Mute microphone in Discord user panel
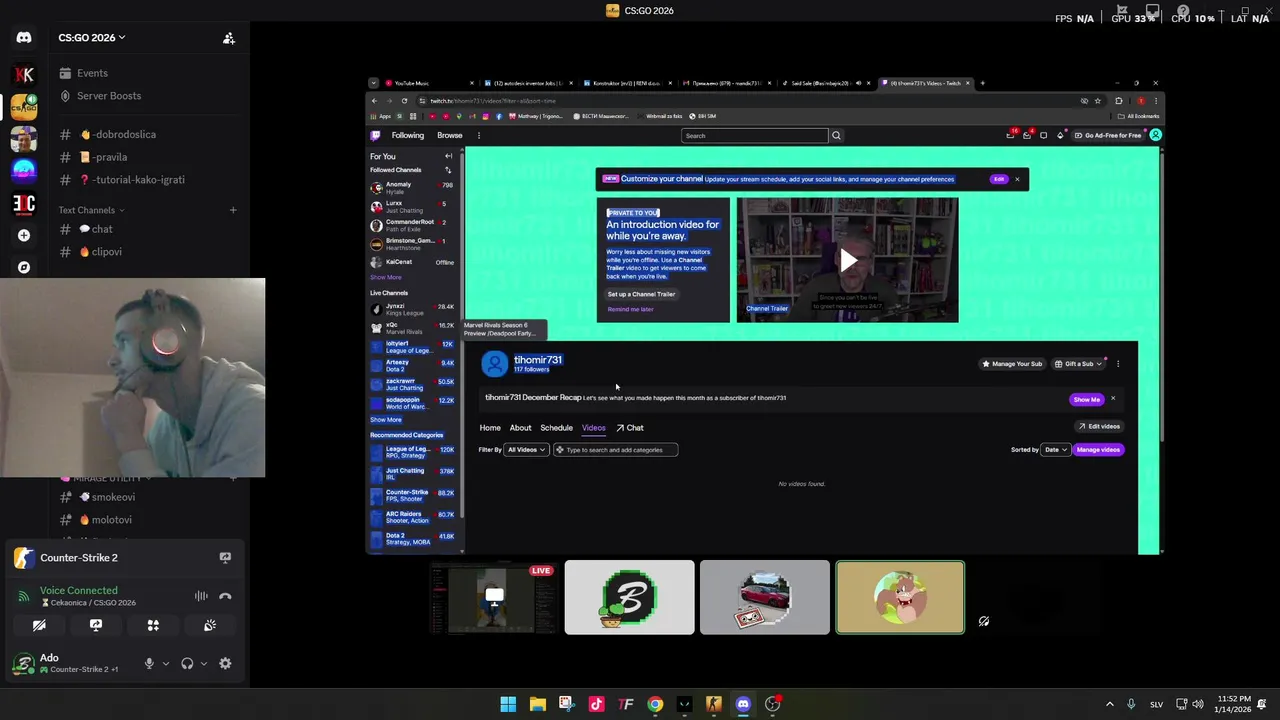Image resolution: width=1280 pixels, height=720 pixels. (x=149, y=663)
